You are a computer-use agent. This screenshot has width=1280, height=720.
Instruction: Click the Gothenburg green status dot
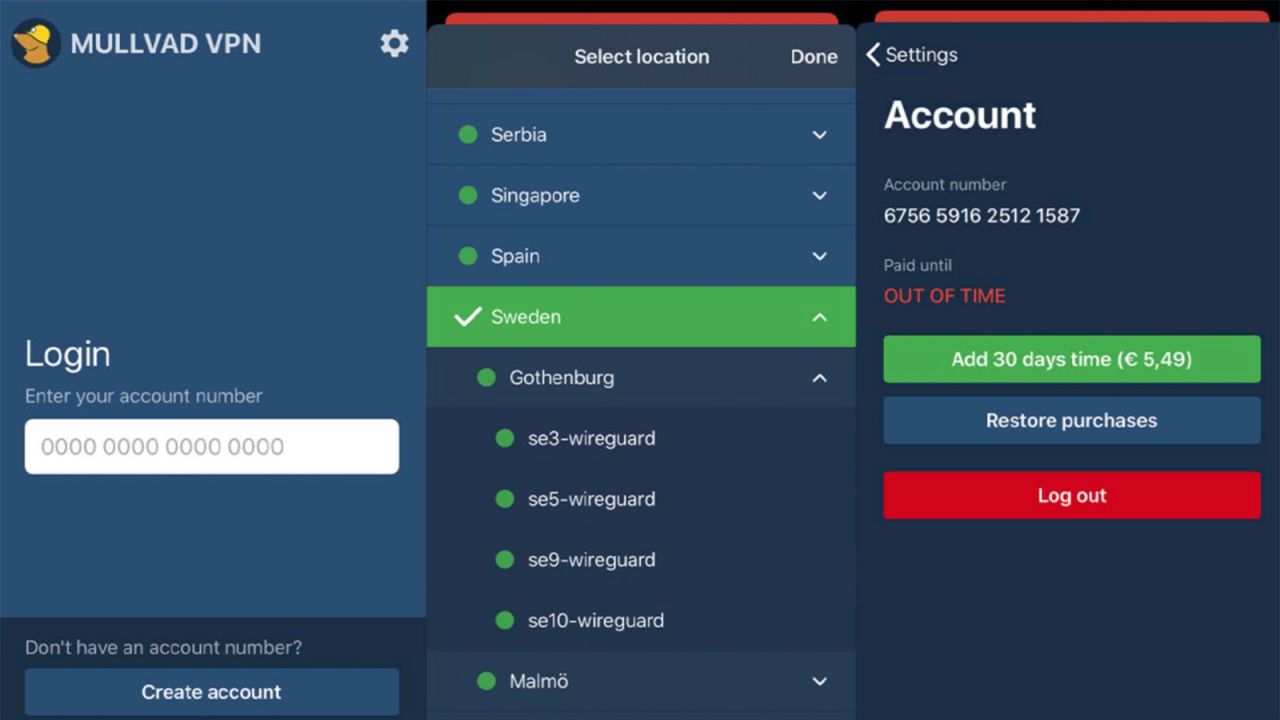coord(486,377)
